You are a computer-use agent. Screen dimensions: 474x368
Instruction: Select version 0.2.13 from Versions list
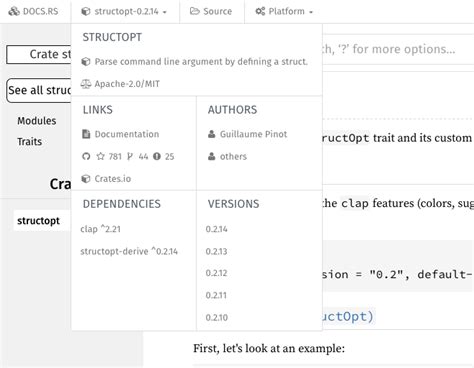216,251
